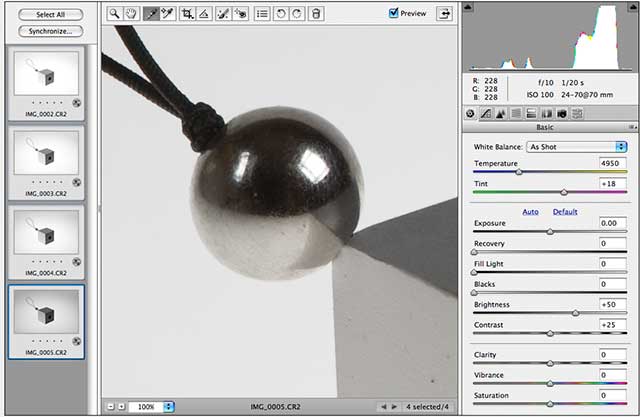Select the IMG_0003.CR2 thumbnail
Image resolution: width=640 pixels, height=417 pixels.
[46, 163]
